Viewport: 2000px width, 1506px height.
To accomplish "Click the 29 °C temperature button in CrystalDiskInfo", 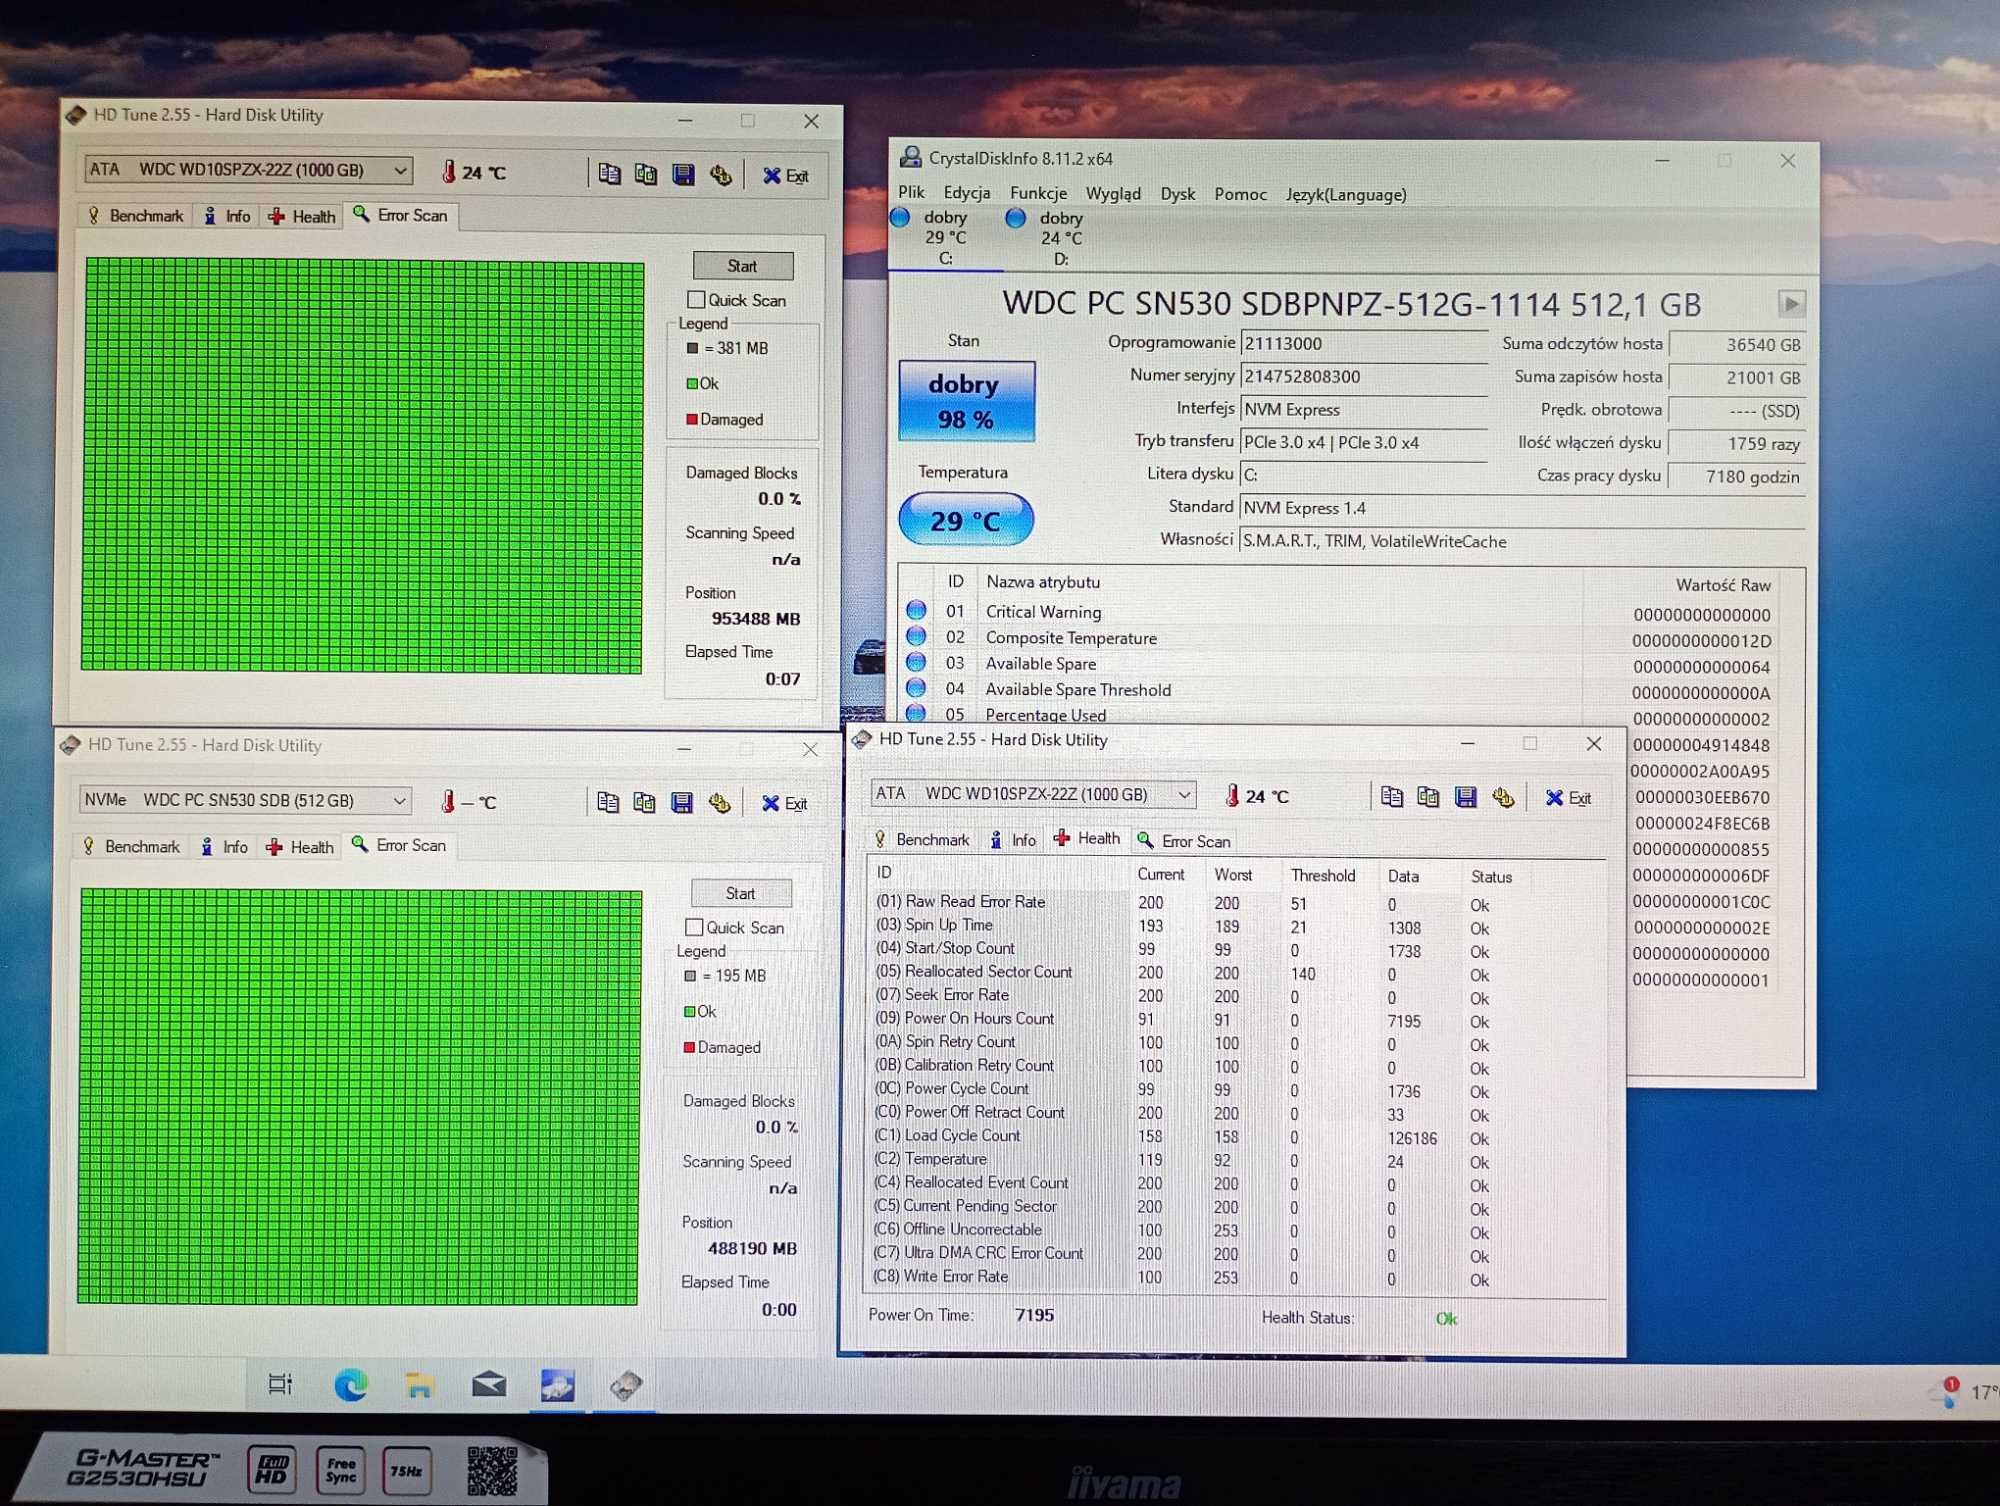I will click(x=965, y=520).
